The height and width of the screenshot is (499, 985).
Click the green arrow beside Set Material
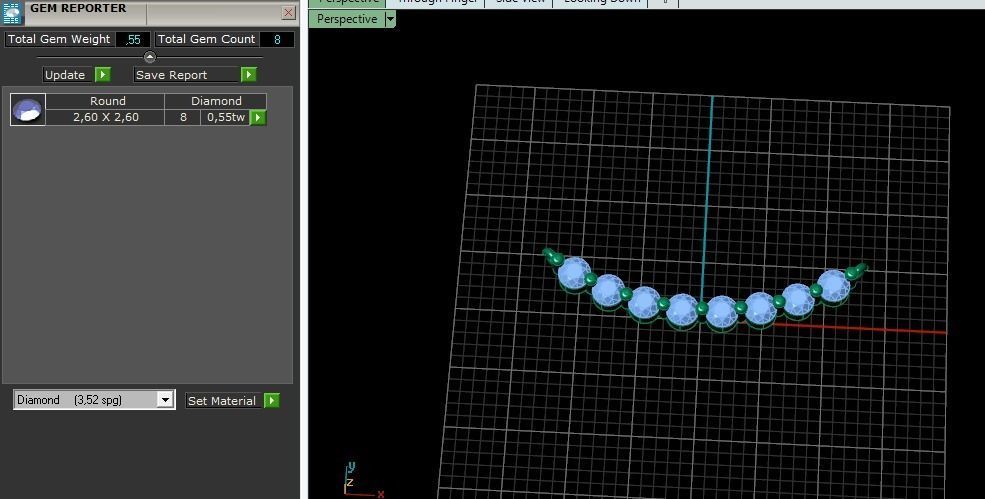coord(271,401)
